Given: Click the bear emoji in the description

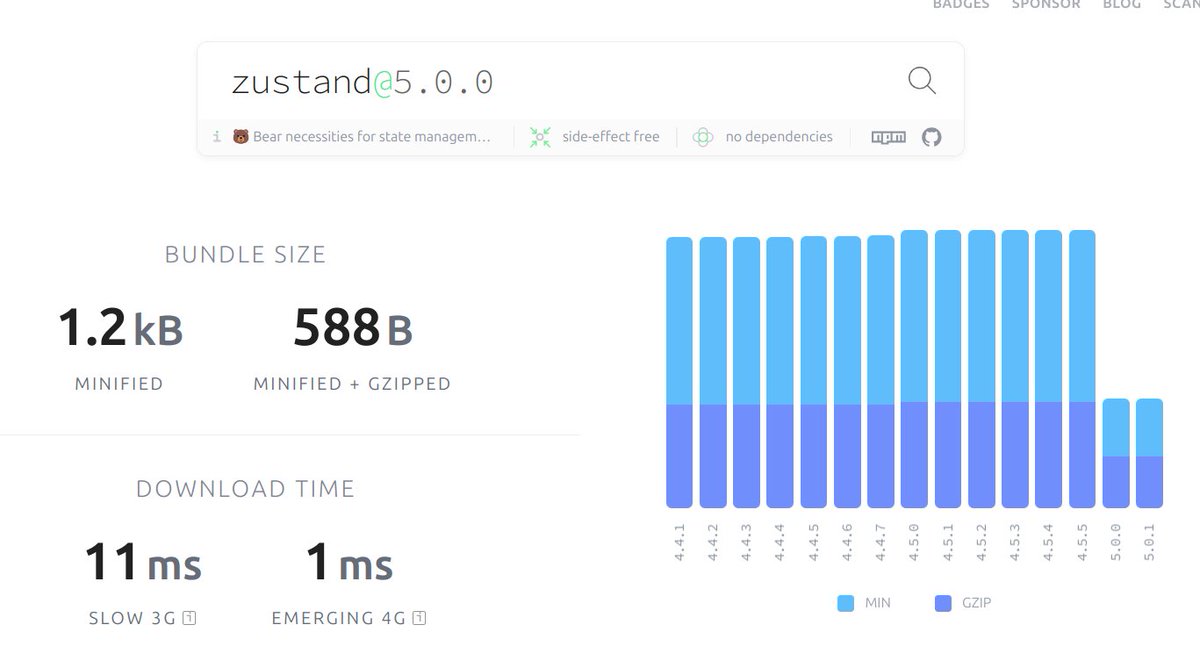Looking at the screenshot, I should point(239,136).
